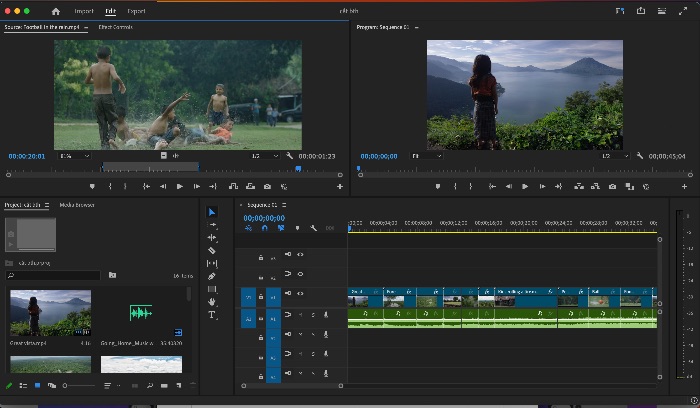Screen dimensions: 700x408
Task: Open the Source panel menu
Action: (x=86, y=27)
